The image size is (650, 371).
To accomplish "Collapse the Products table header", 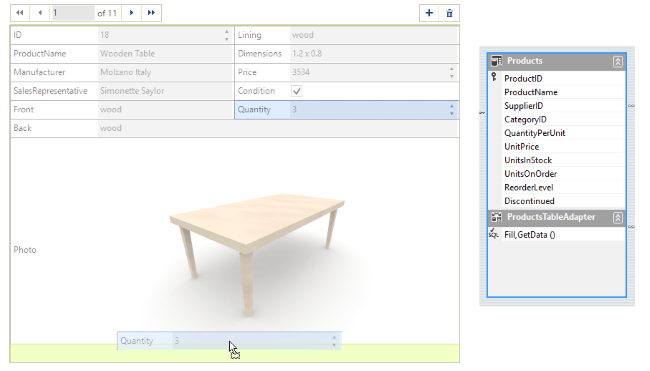I will [617, 62].
